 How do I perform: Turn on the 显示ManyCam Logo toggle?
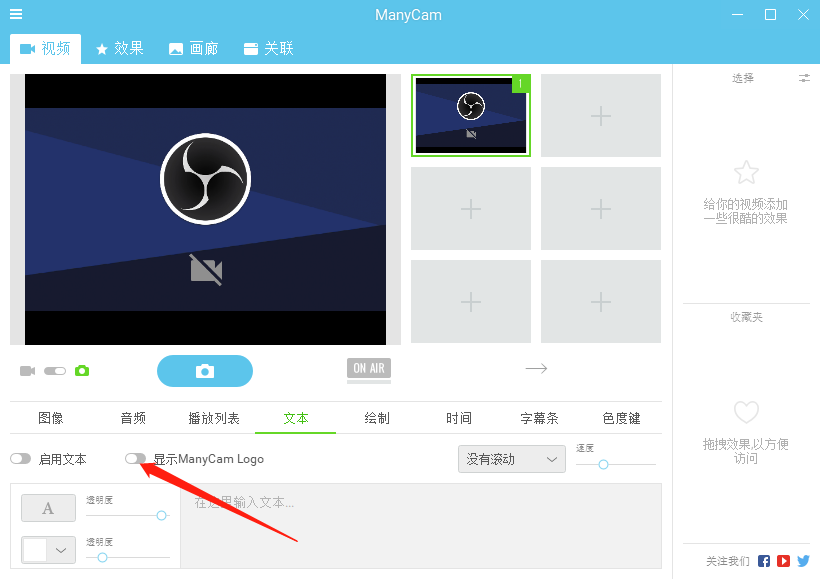[135, 459]
